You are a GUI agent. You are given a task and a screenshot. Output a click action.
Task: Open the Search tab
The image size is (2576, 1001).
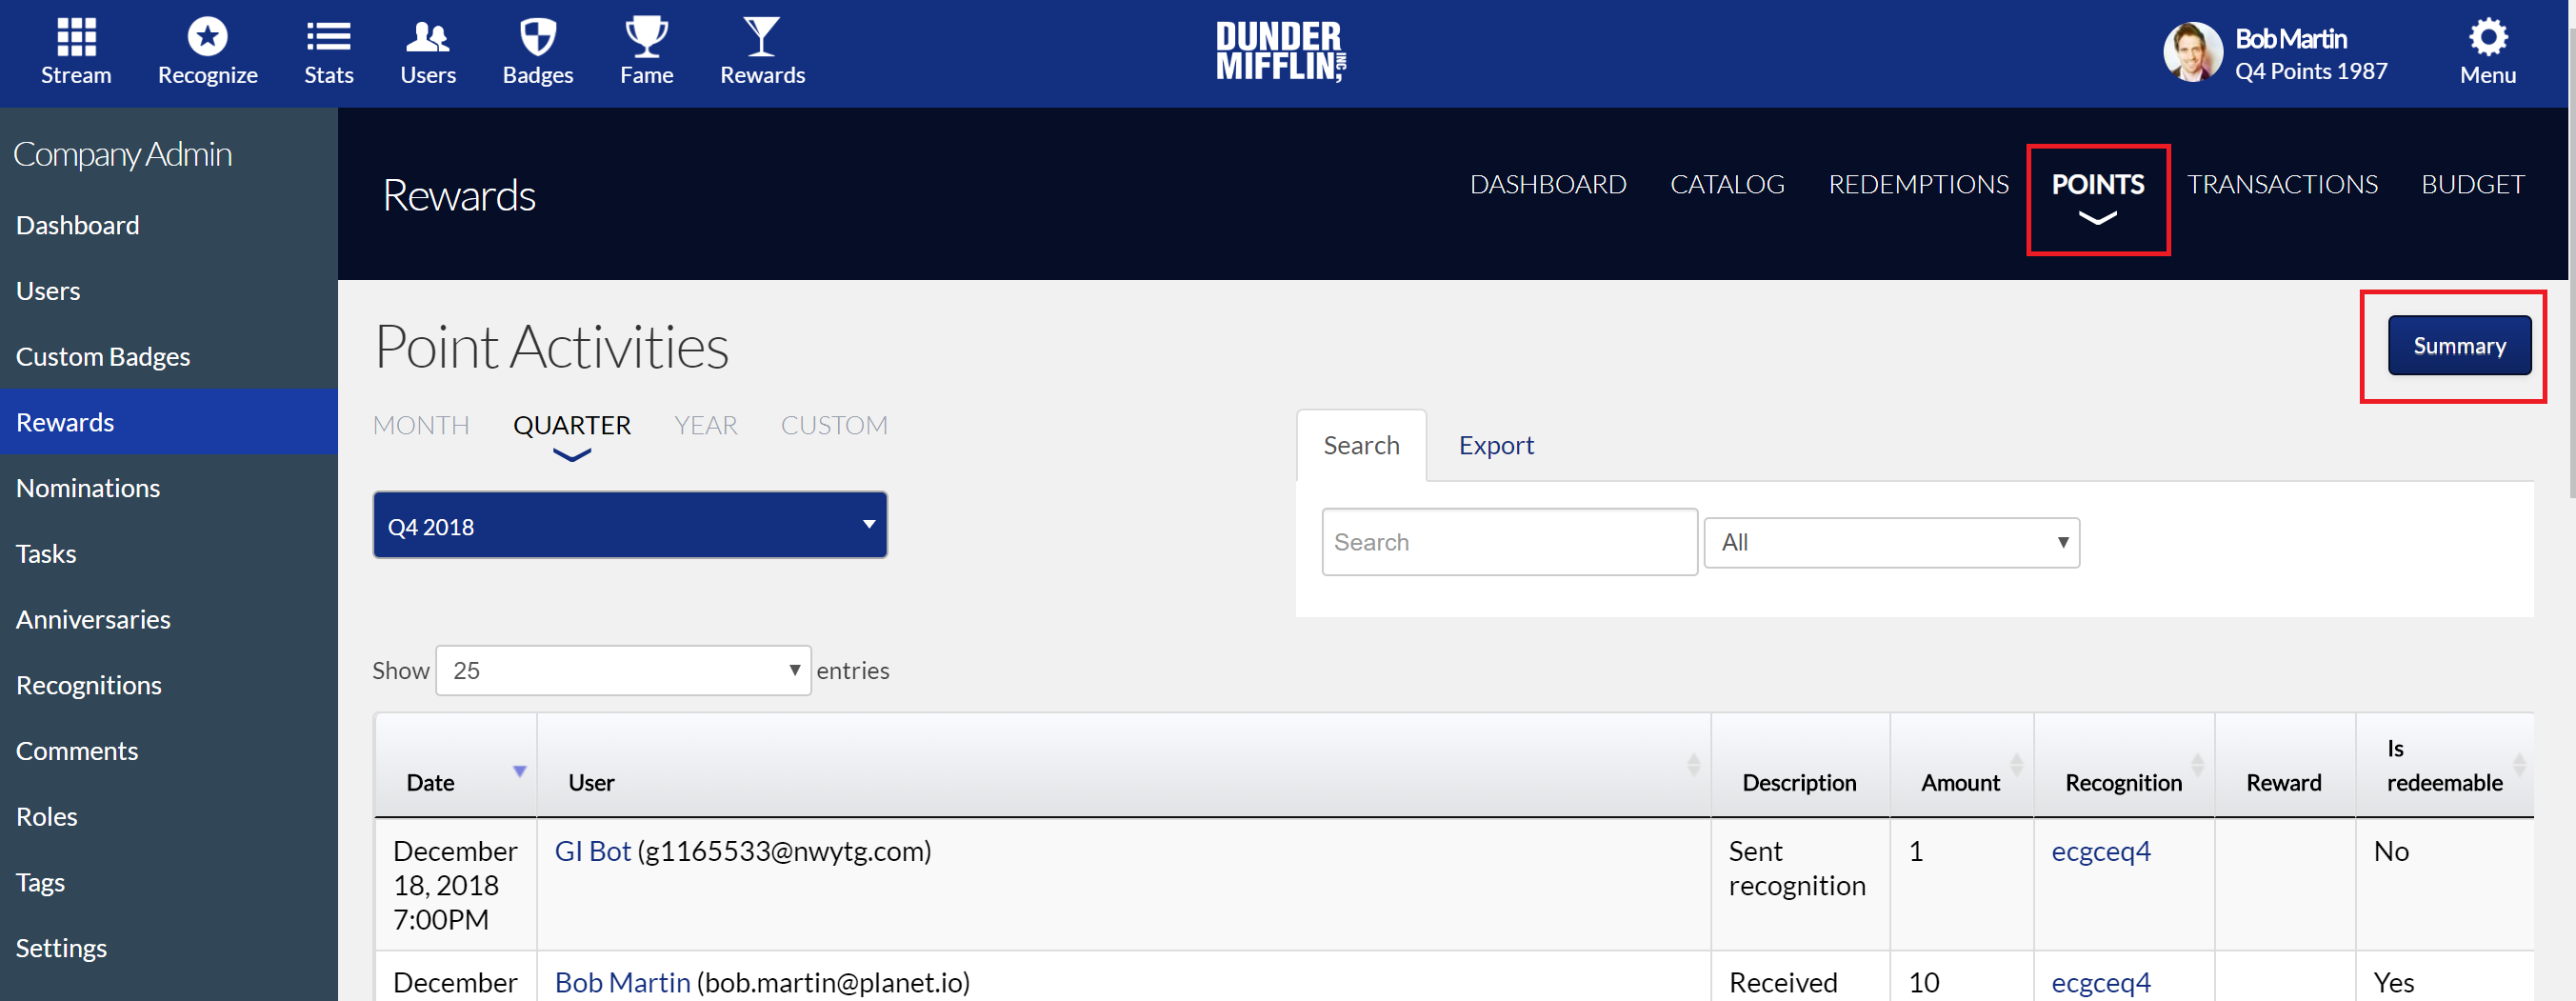(1361, 445)
